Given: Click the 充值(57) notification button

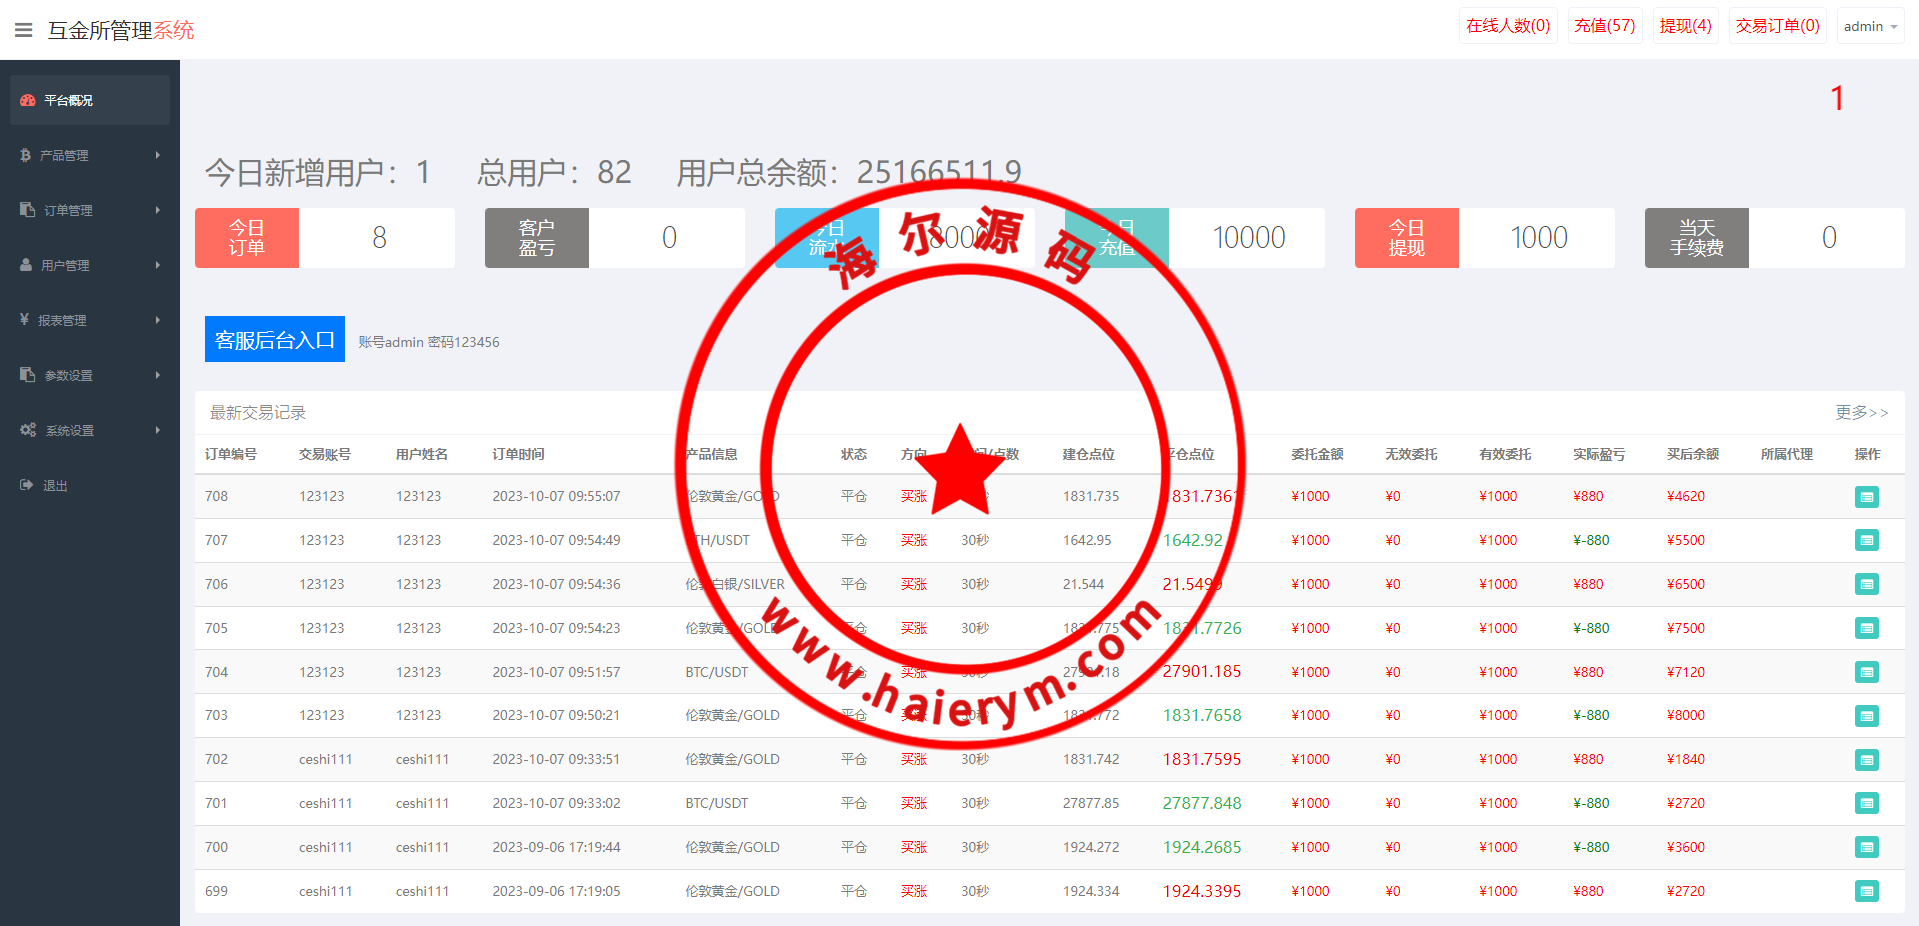Looking at the screenshot, I should [1604, 26].
